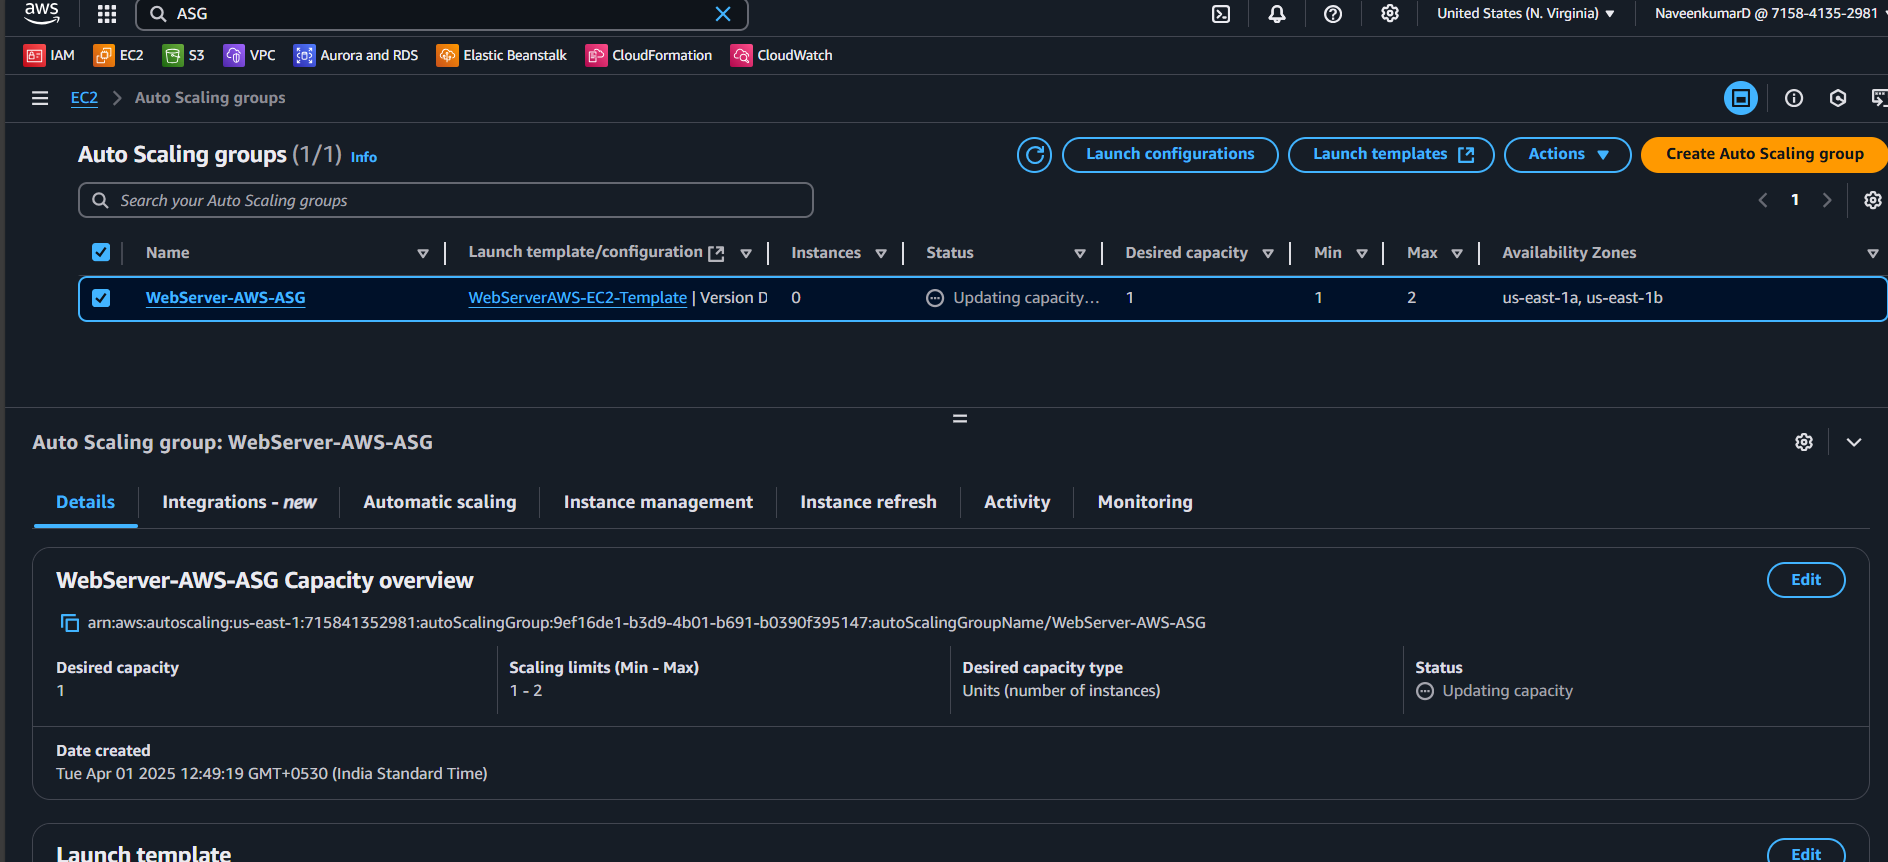Open VPC service shortcut

click(249, 55)
